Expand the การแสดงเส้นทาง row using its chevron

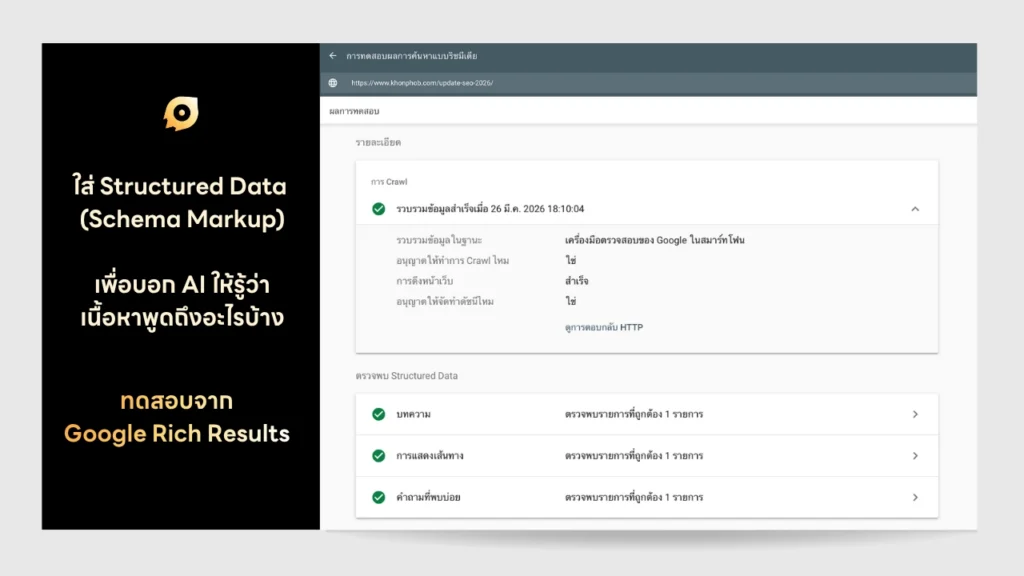(x=915, y=456)
